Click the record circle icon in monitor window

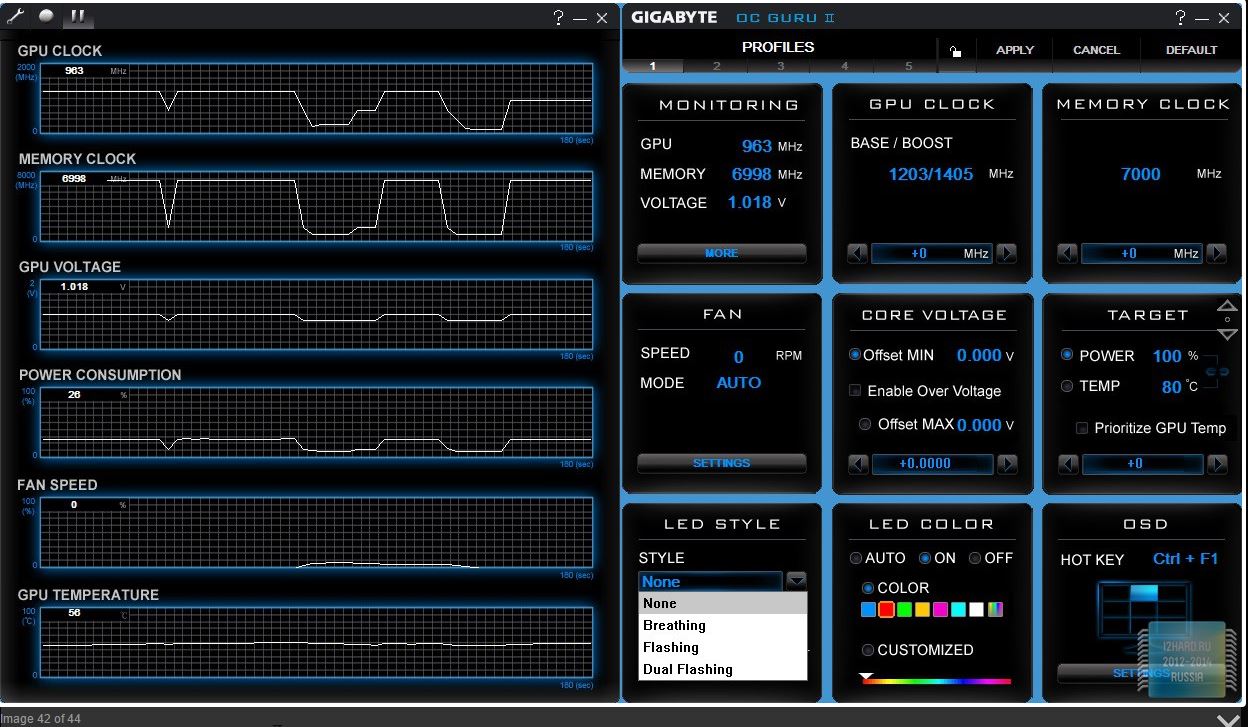(x=46, y=16)
